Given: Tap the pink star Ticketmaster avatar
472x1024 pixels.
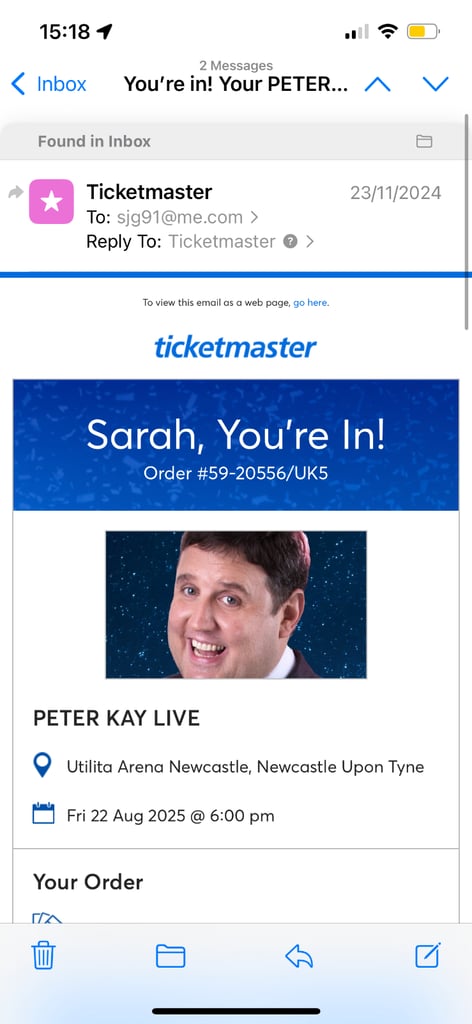Looking at the screenshot, I should (x=52, y=202).
